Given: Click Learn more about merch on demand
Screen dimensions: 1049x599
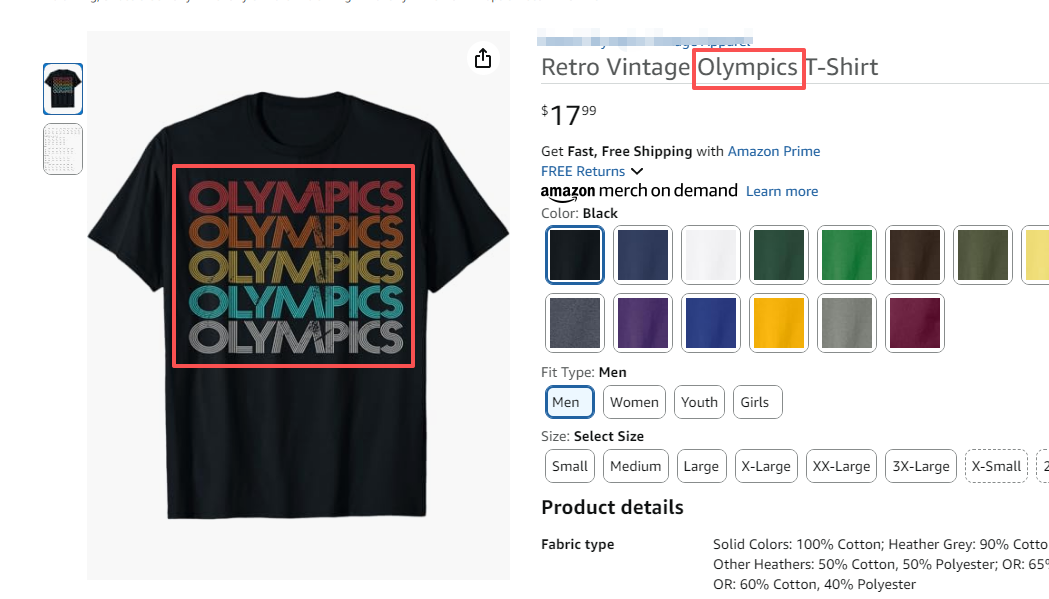Looking at the screenshot, I should coord(781,191).
